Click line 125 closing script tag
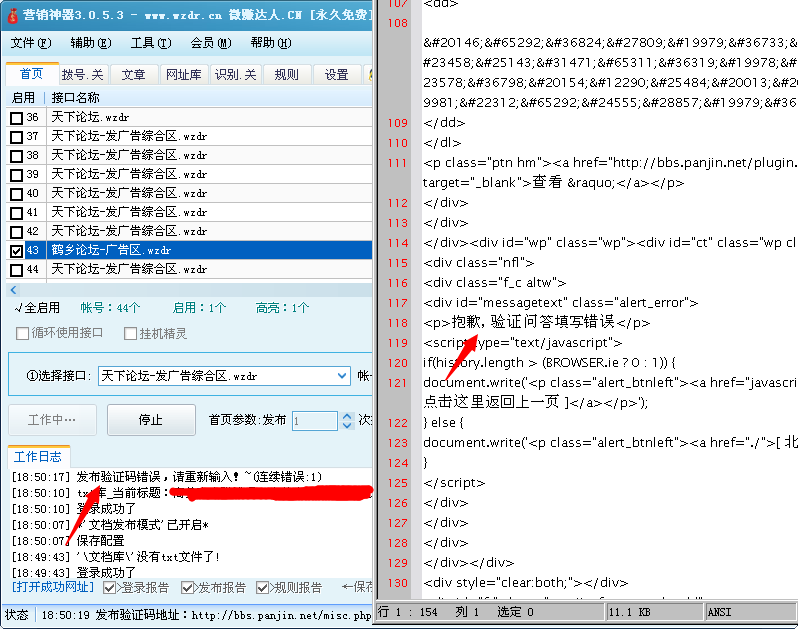798x629 pixels. pyautogui.click(x=454, y=482)
